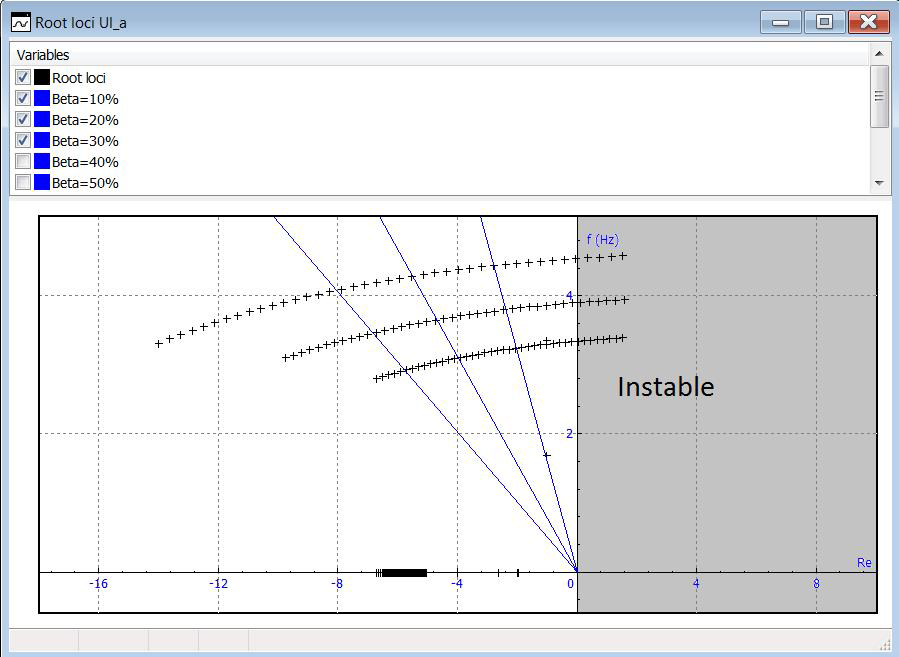Close the Root loci UI_a window

tap(869, 22)
